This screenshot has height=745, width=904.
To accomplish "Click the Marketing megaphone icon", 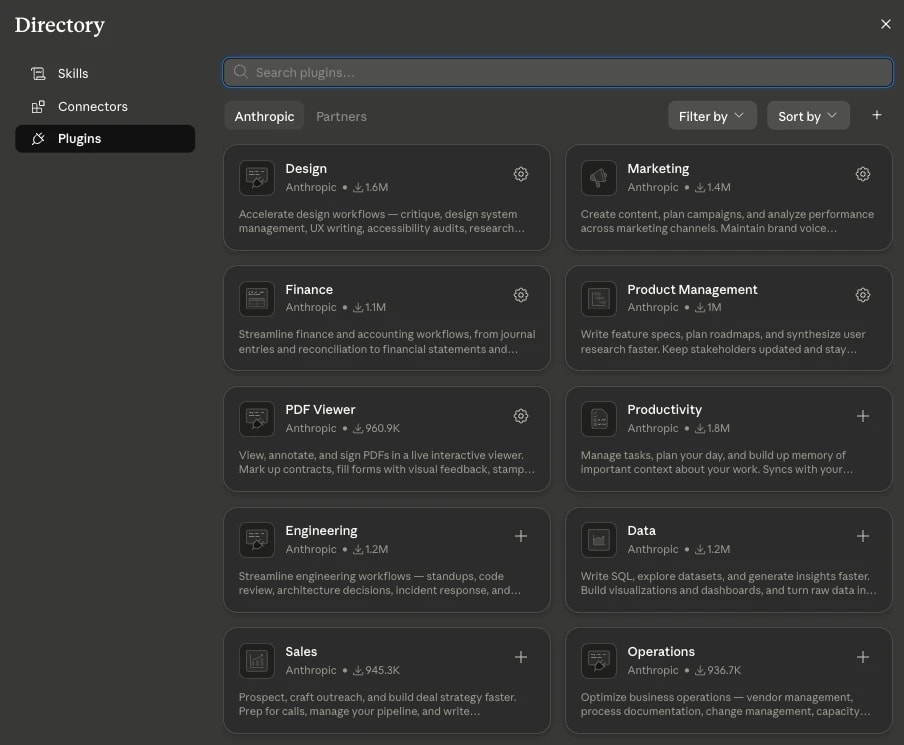I will (x=598, y=178).
